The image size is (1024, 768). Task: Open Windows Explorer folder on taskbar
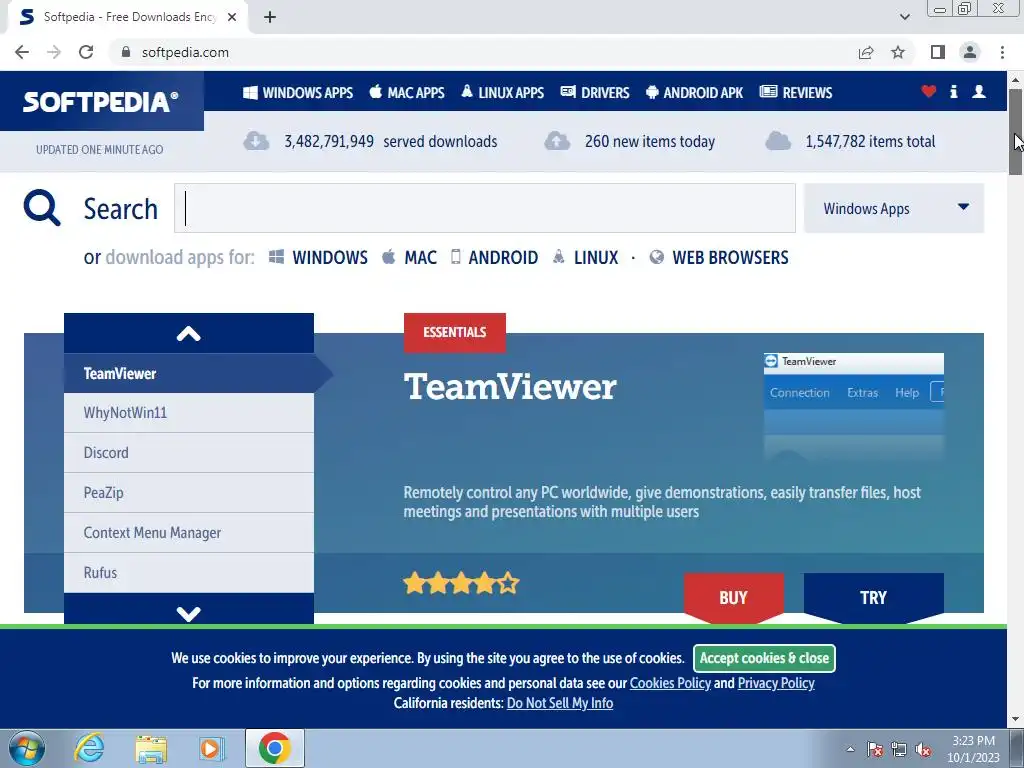coord(151,748)
